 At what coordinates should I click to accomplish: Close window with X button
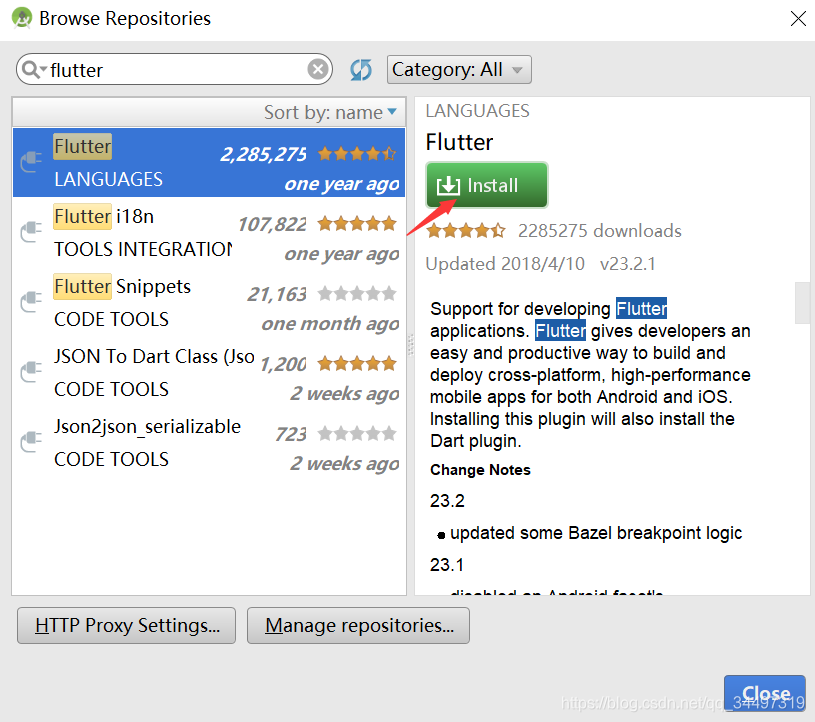point(798,19)
